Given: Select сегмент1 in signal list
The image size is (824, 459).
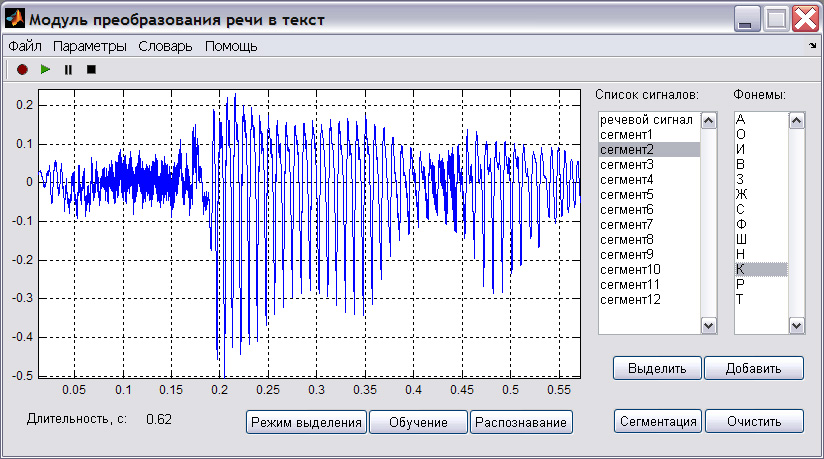Looking at the screenshot, I should point(650,135).
